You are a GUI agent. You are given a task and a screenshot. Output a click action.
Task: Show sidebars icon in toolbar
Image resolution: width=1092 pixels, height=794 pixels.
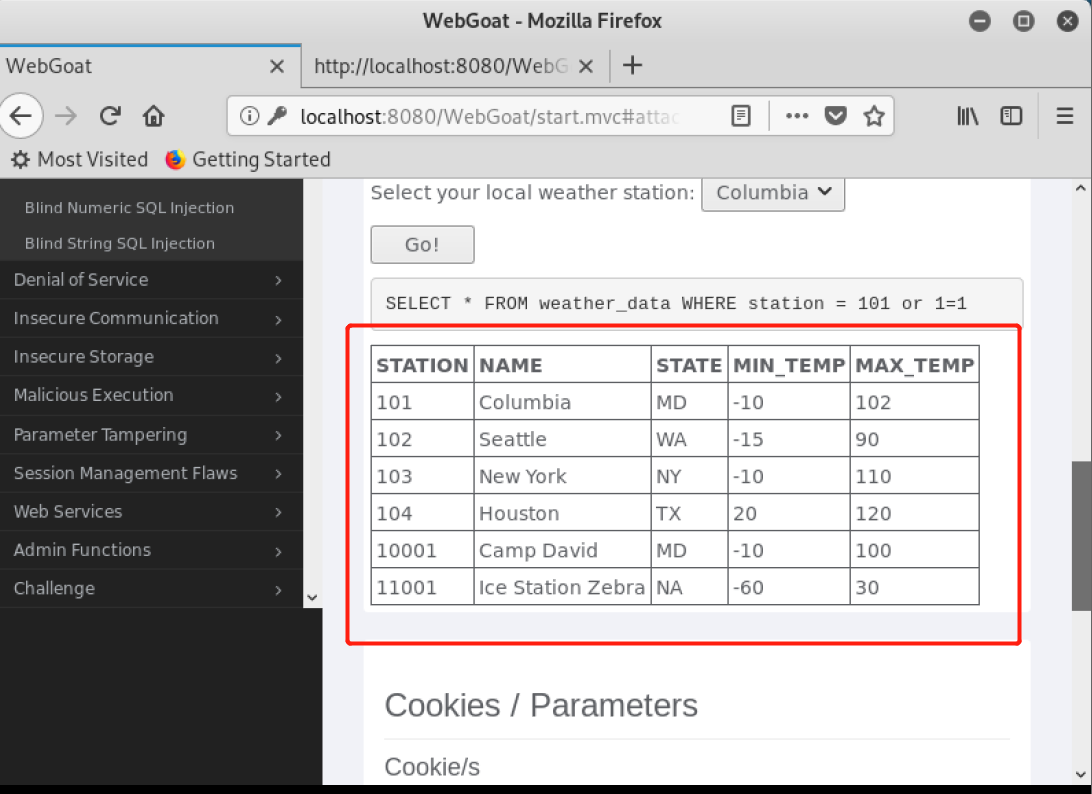(x=1011, y=116)
